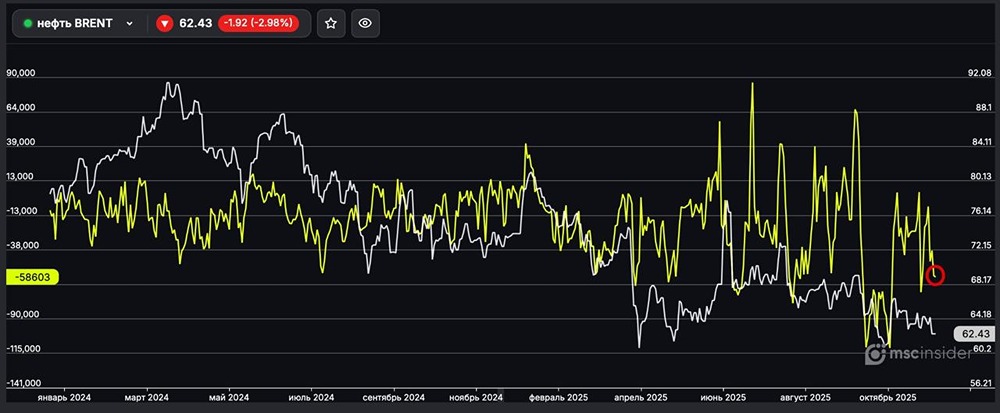Expand the chevron next to нефть BRENT
This screenshot has width=1000, height=413.
click(x=129, y=24)
